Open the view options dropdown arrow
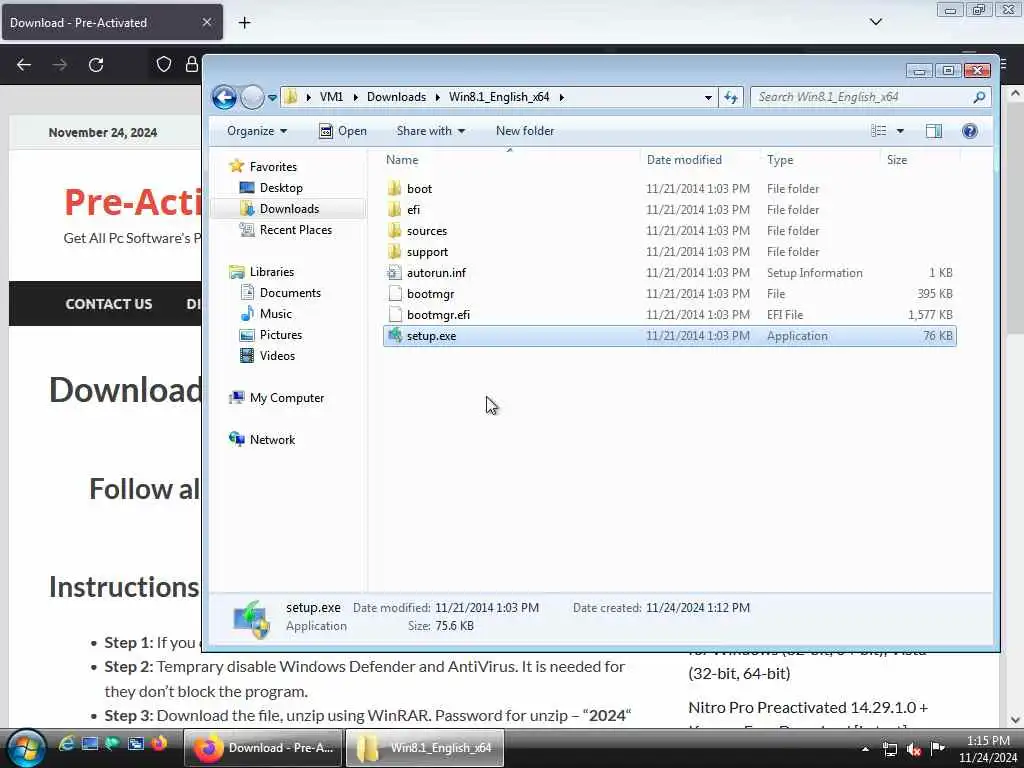 900,131
